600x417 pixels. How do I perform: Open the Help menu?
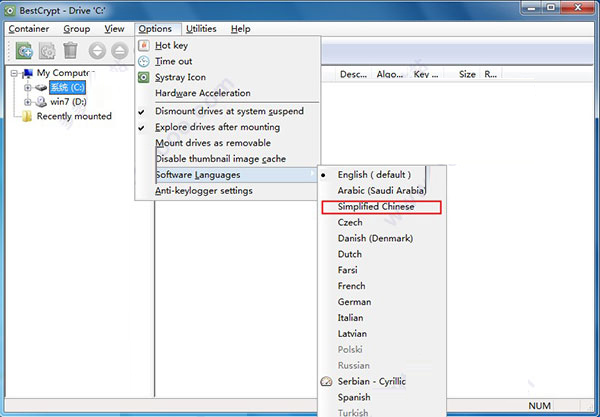(240, 29)
